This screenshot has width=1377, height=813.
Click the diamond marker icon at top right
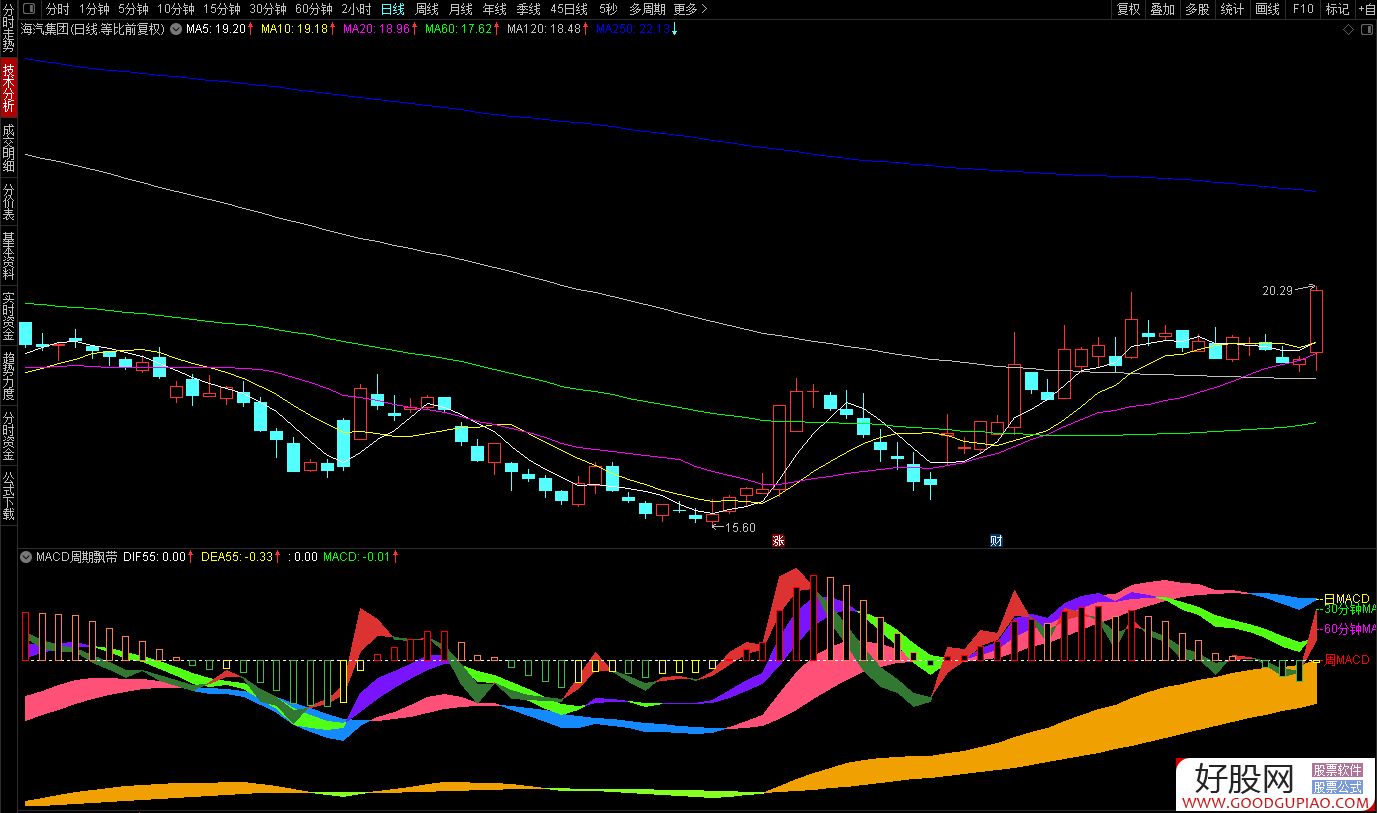(x=1349, y=30)
